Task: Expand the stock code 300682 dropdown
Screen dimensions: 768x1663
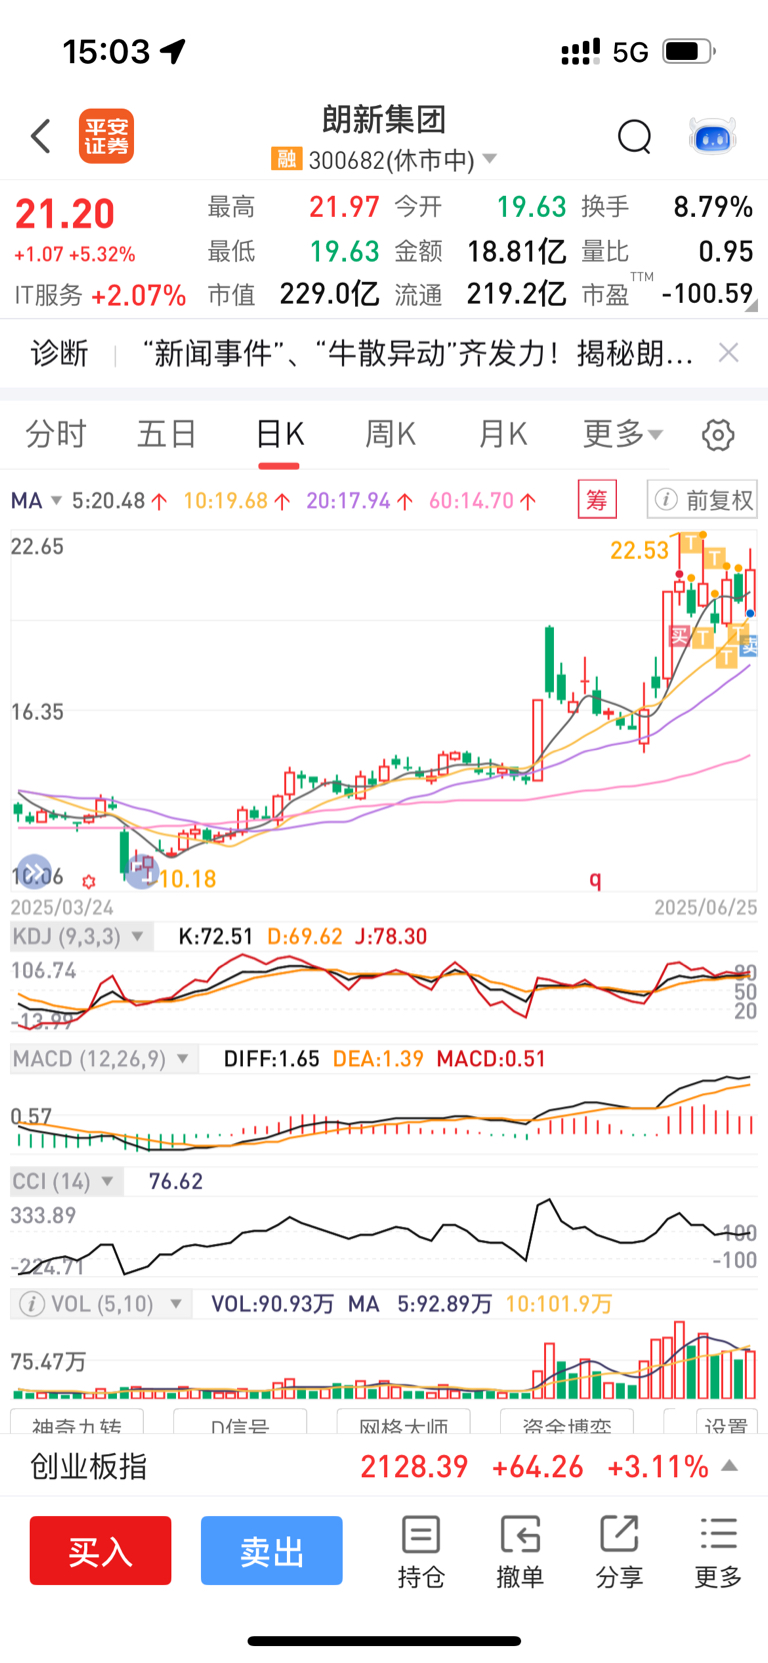Action: point(489,159)
